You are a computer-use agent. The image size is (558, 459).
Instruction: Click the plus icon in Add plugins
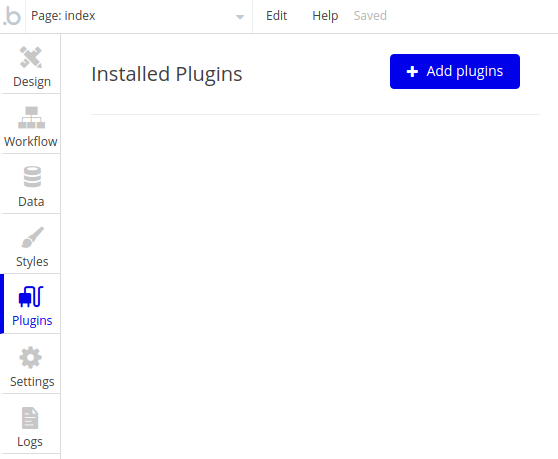click(412, 72)
